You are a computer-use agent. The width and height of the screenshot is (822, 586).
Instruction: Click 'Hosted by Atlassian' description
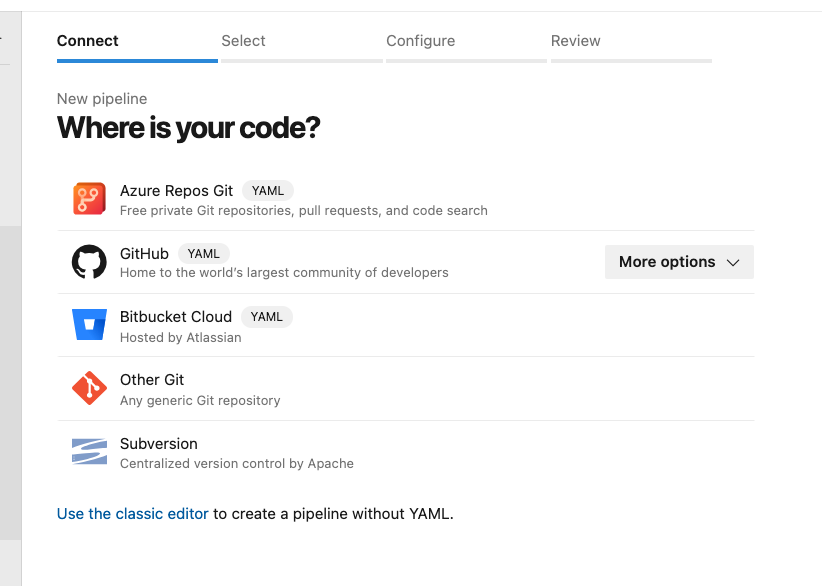tap(180, 338)
